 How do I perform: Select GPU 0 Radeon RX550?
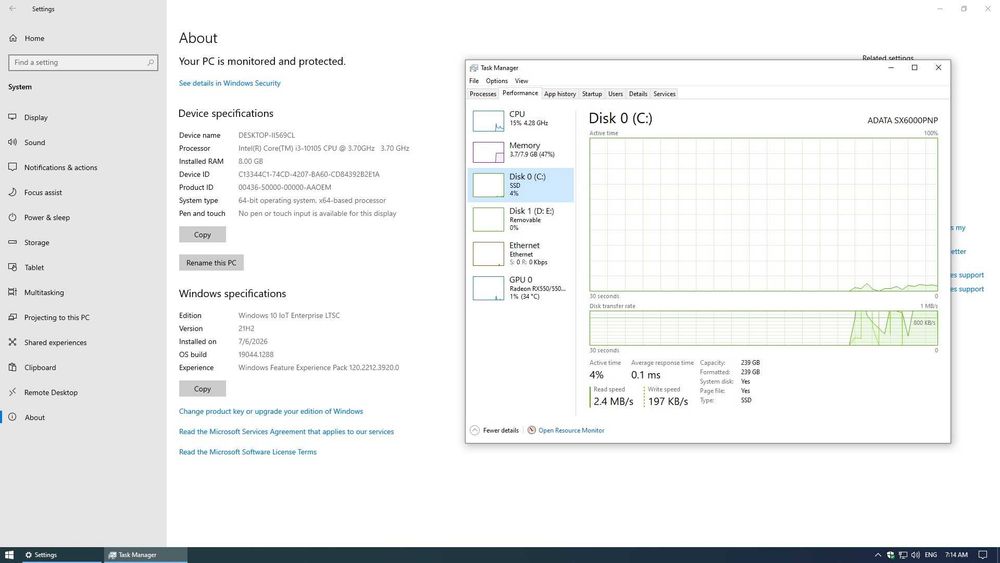coord(520,288)
